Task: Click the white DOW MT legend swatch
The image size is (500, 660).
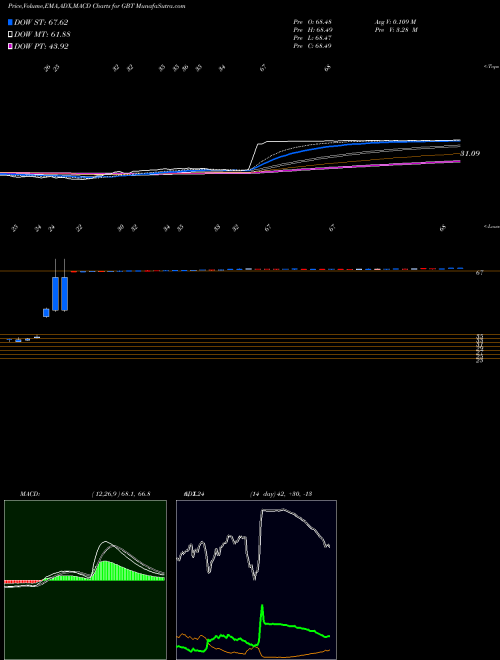Action: pos(10,35)
